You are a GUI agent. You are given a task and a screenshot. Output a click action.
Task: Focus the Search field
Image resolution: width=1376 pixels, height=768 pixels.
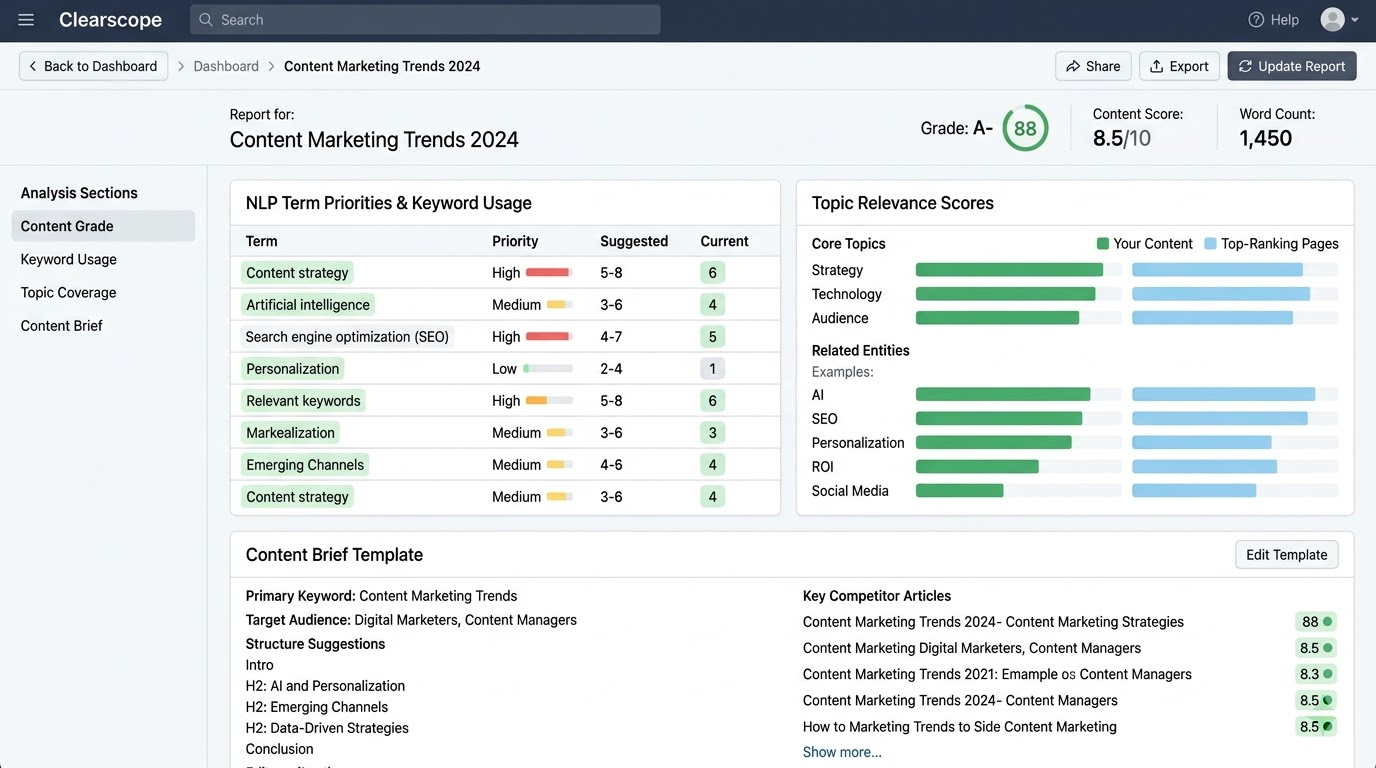(425, 20)
